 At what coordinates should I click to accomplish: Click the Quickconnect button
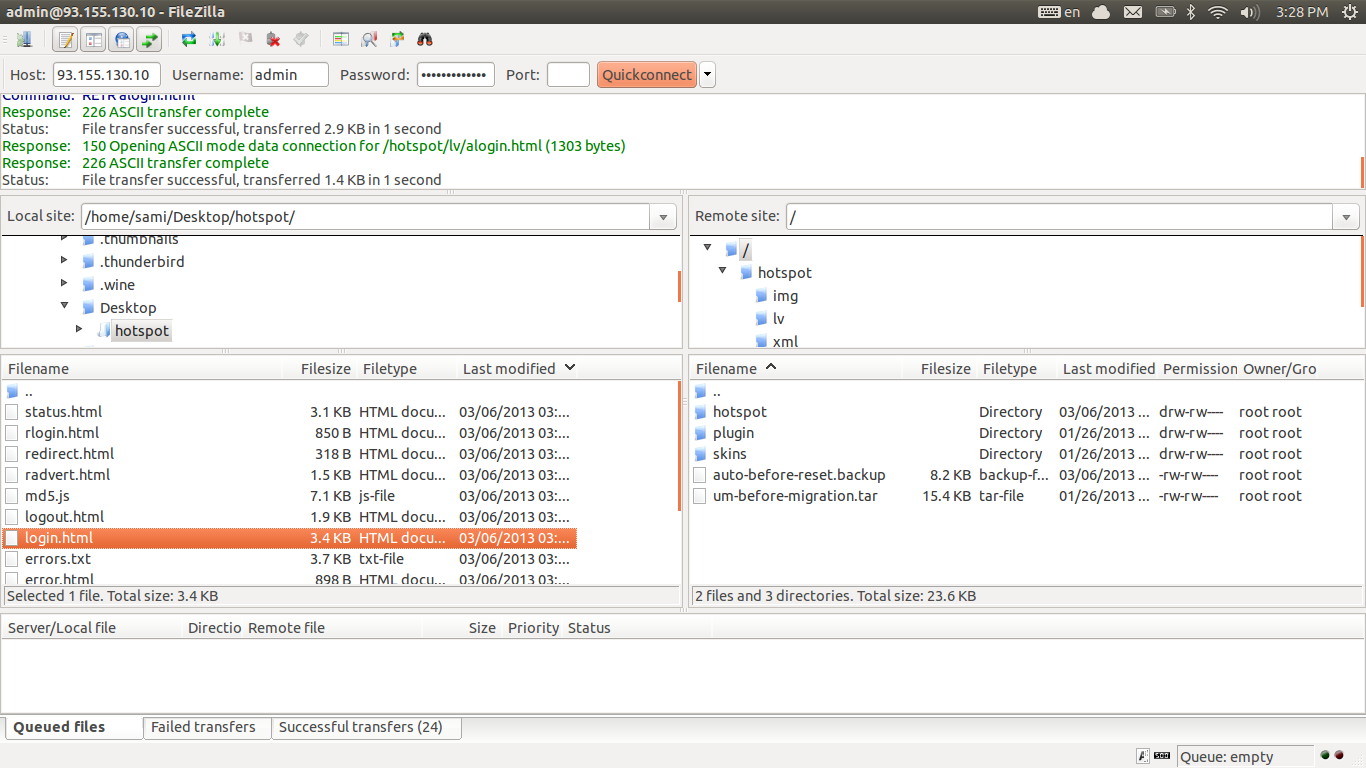pyautogui.click(x=647, y=75)
